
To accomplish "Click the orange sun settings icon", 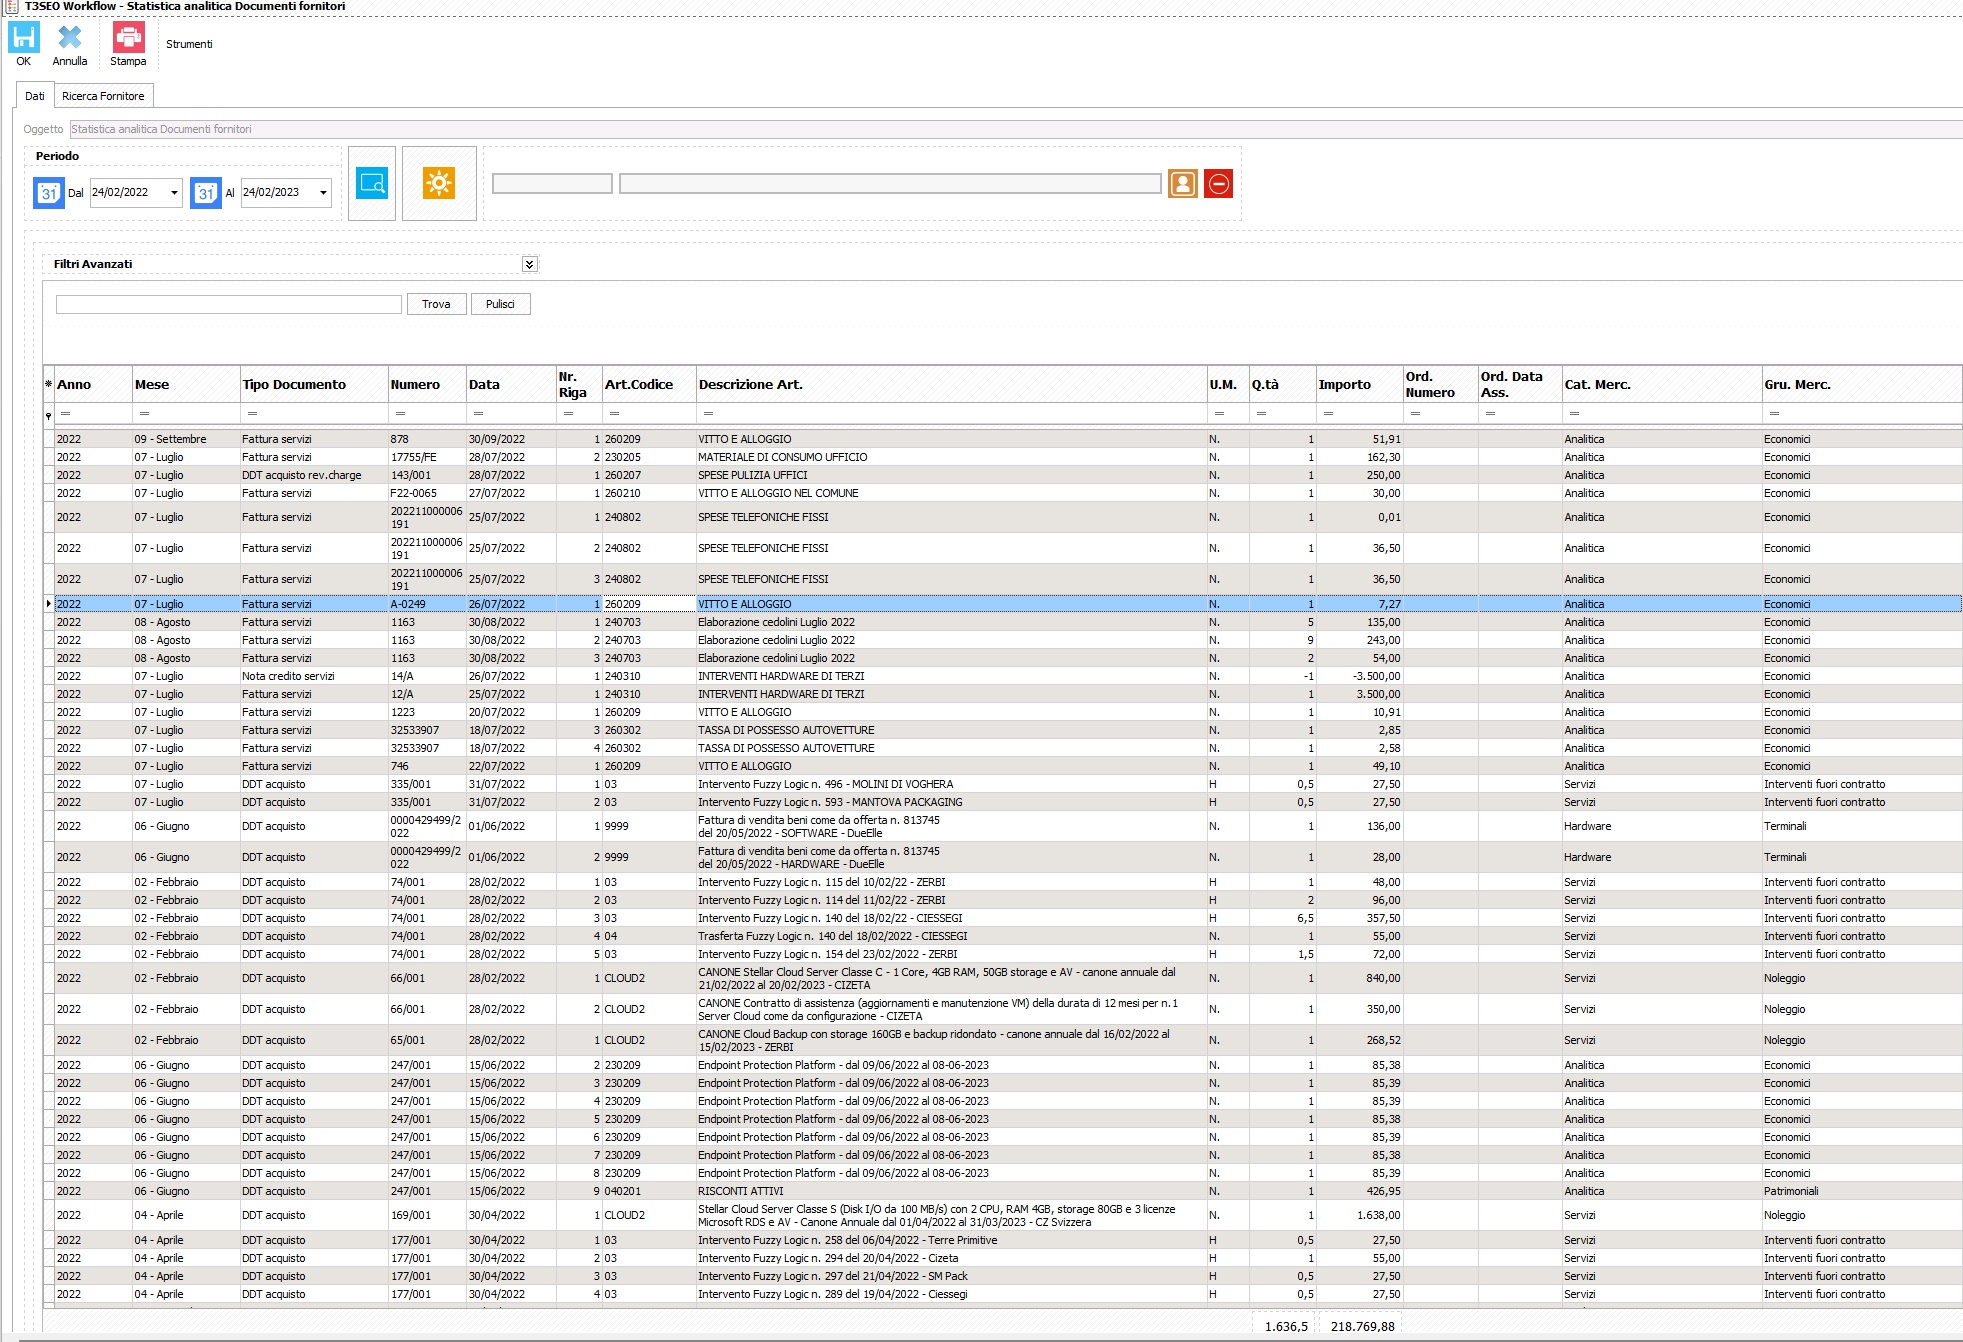I will tap(439, 183).
